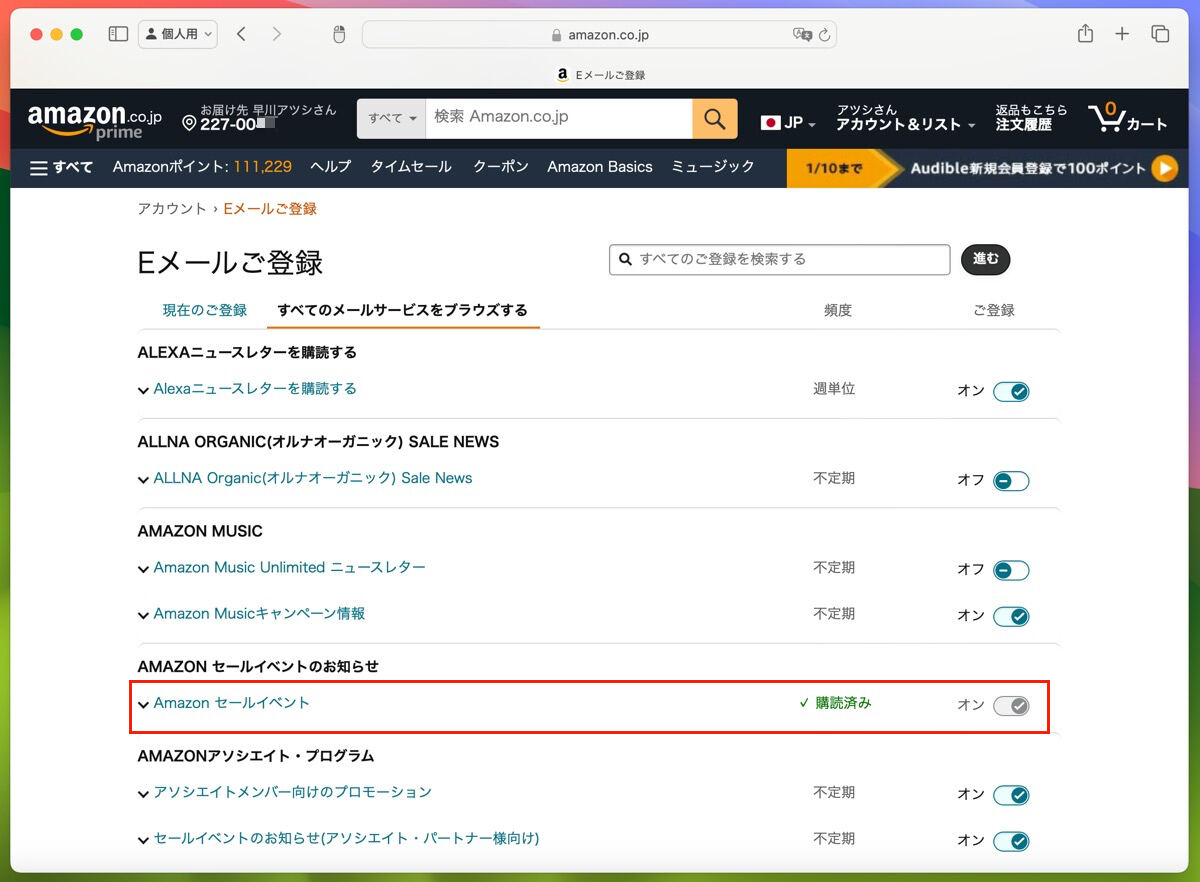Toggle the Safari sidebar icon
The height and width of the screenshot is (882, 1200).
[118, 34]
